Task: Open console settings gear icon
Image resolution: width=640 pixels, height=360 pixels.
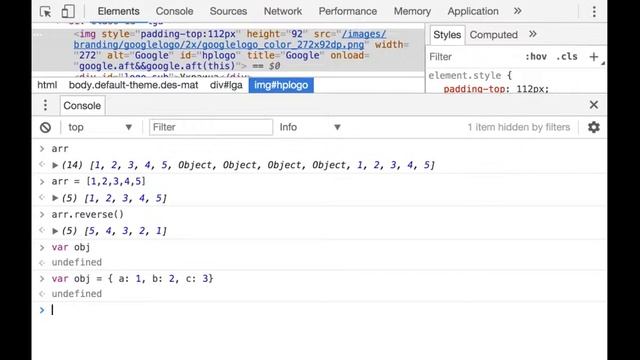Action: tap(593, 127)
